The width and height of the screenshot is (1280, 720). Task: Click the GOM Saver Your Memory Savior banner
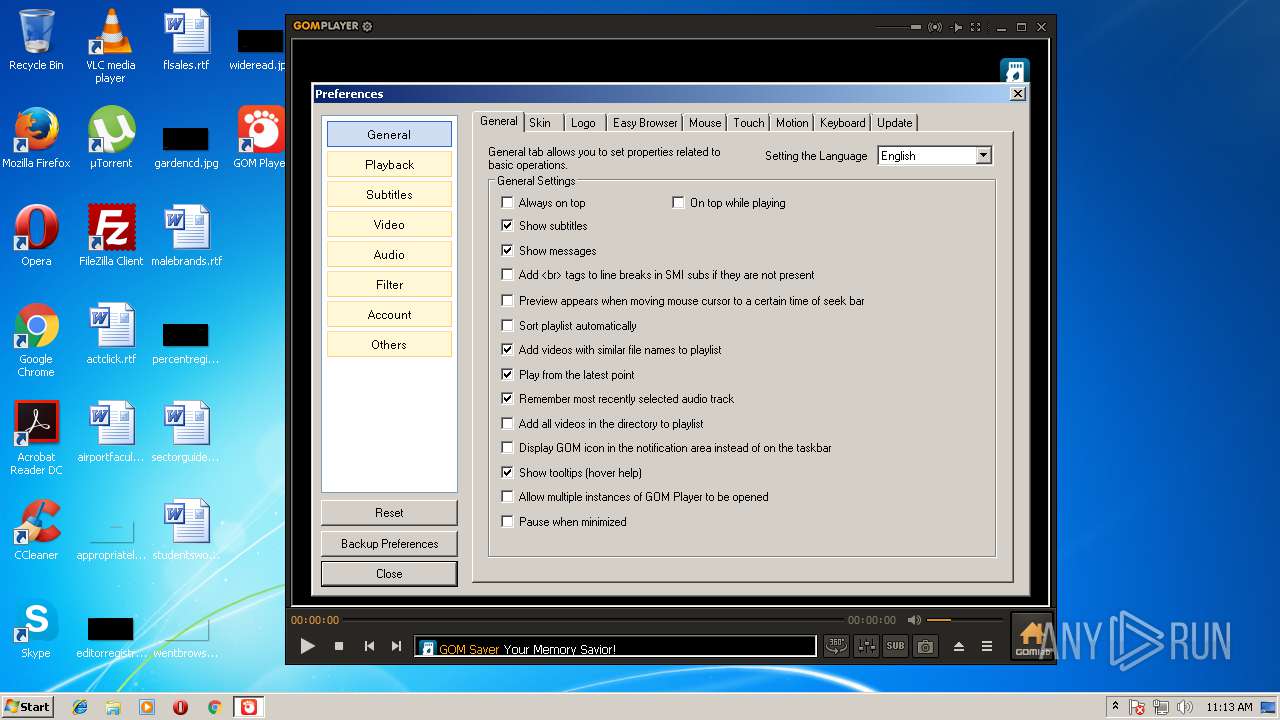point(616,648)
